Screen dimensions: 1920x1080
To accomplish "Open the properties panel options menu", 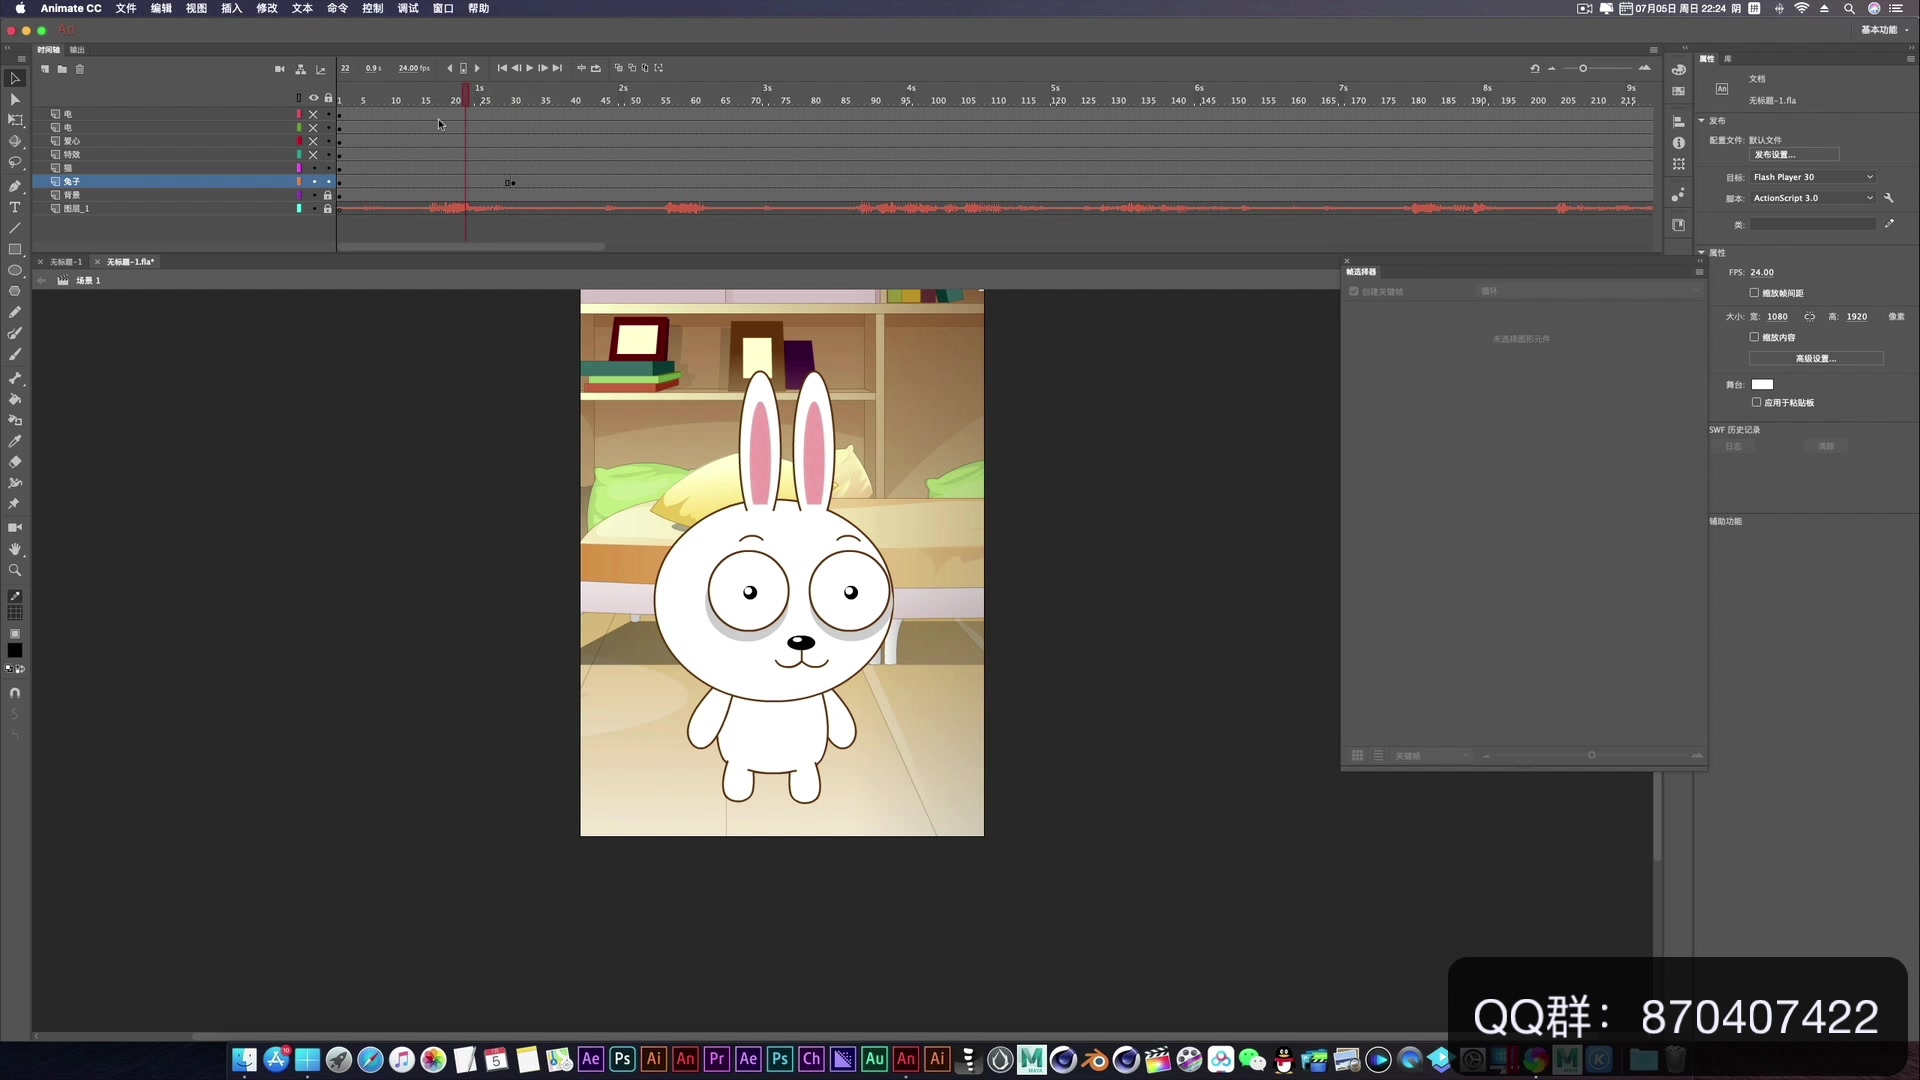I will tap(1910, 59).
